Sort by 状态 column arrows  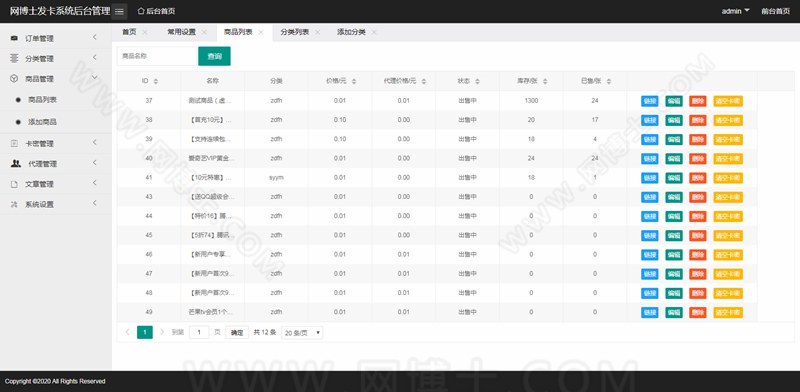478,81
